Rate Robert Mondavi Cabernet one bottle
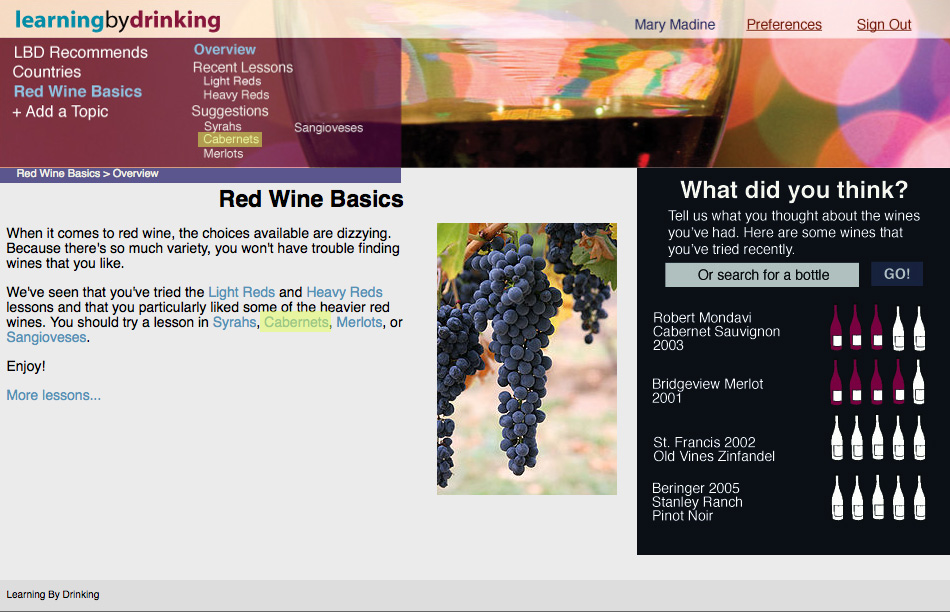This screenshot has height=612, width=950. [836, 328]
